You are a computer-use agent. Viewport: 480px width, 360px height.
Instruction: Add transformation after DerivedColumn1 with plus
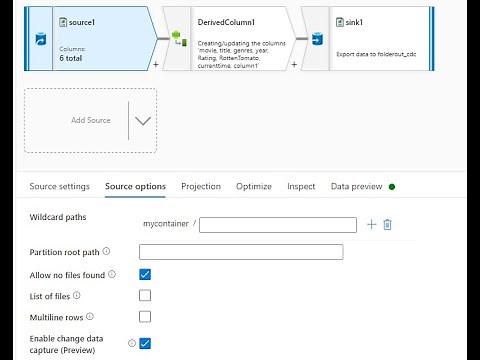click(294, 64)
